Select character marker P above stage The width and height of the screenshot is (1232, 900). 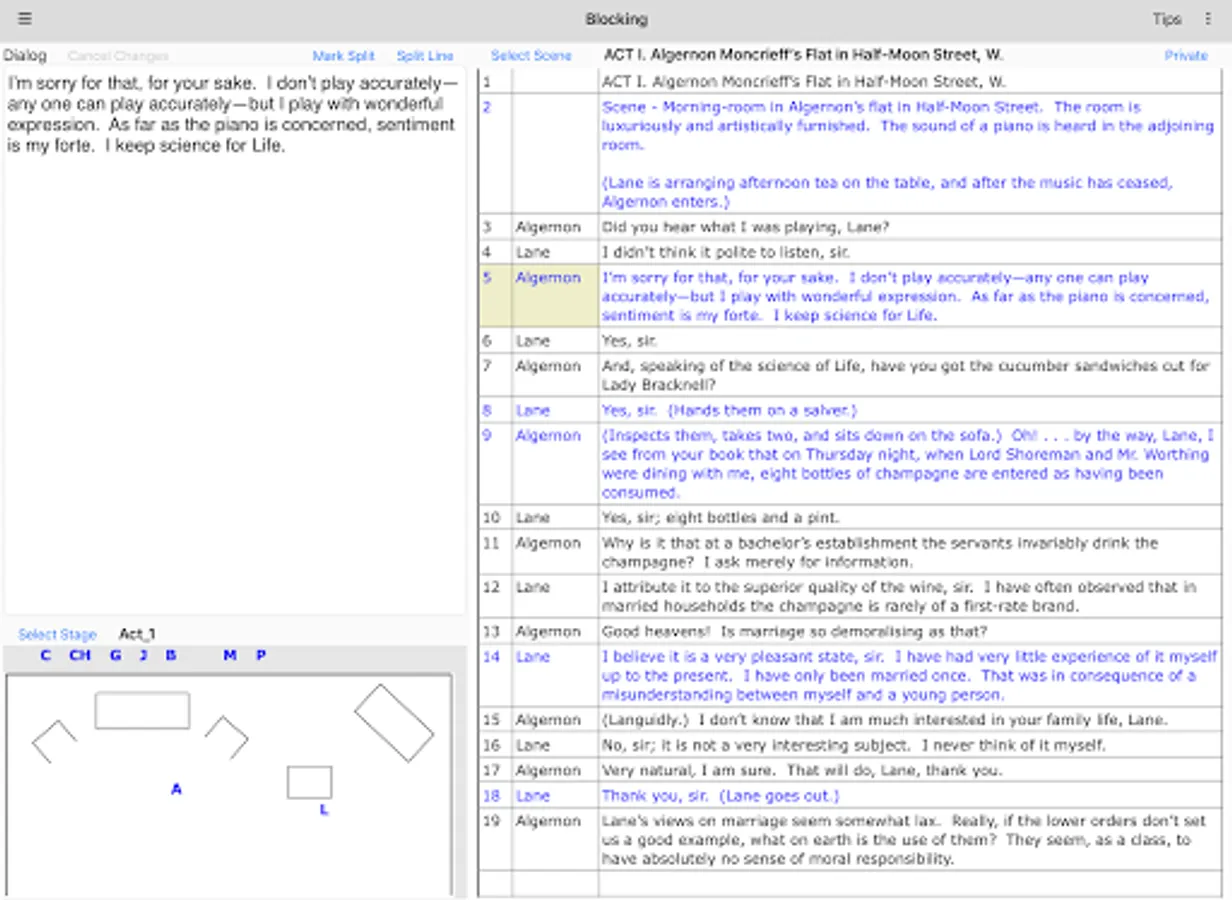pyautogui.click(x=261, y=655)
